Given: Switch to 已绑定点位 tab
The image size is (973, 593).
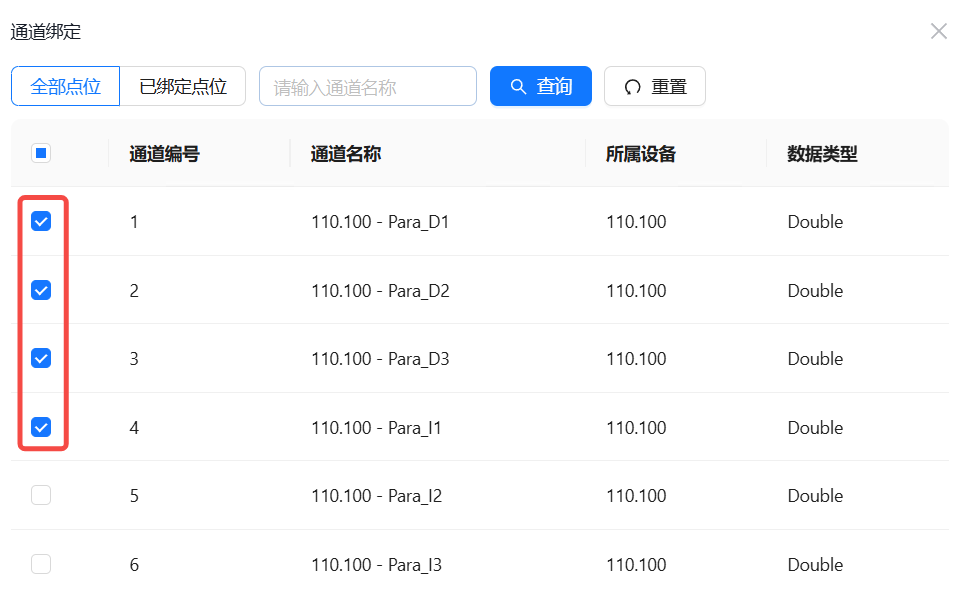Looking at the screenshot, I should pos(182,86).
